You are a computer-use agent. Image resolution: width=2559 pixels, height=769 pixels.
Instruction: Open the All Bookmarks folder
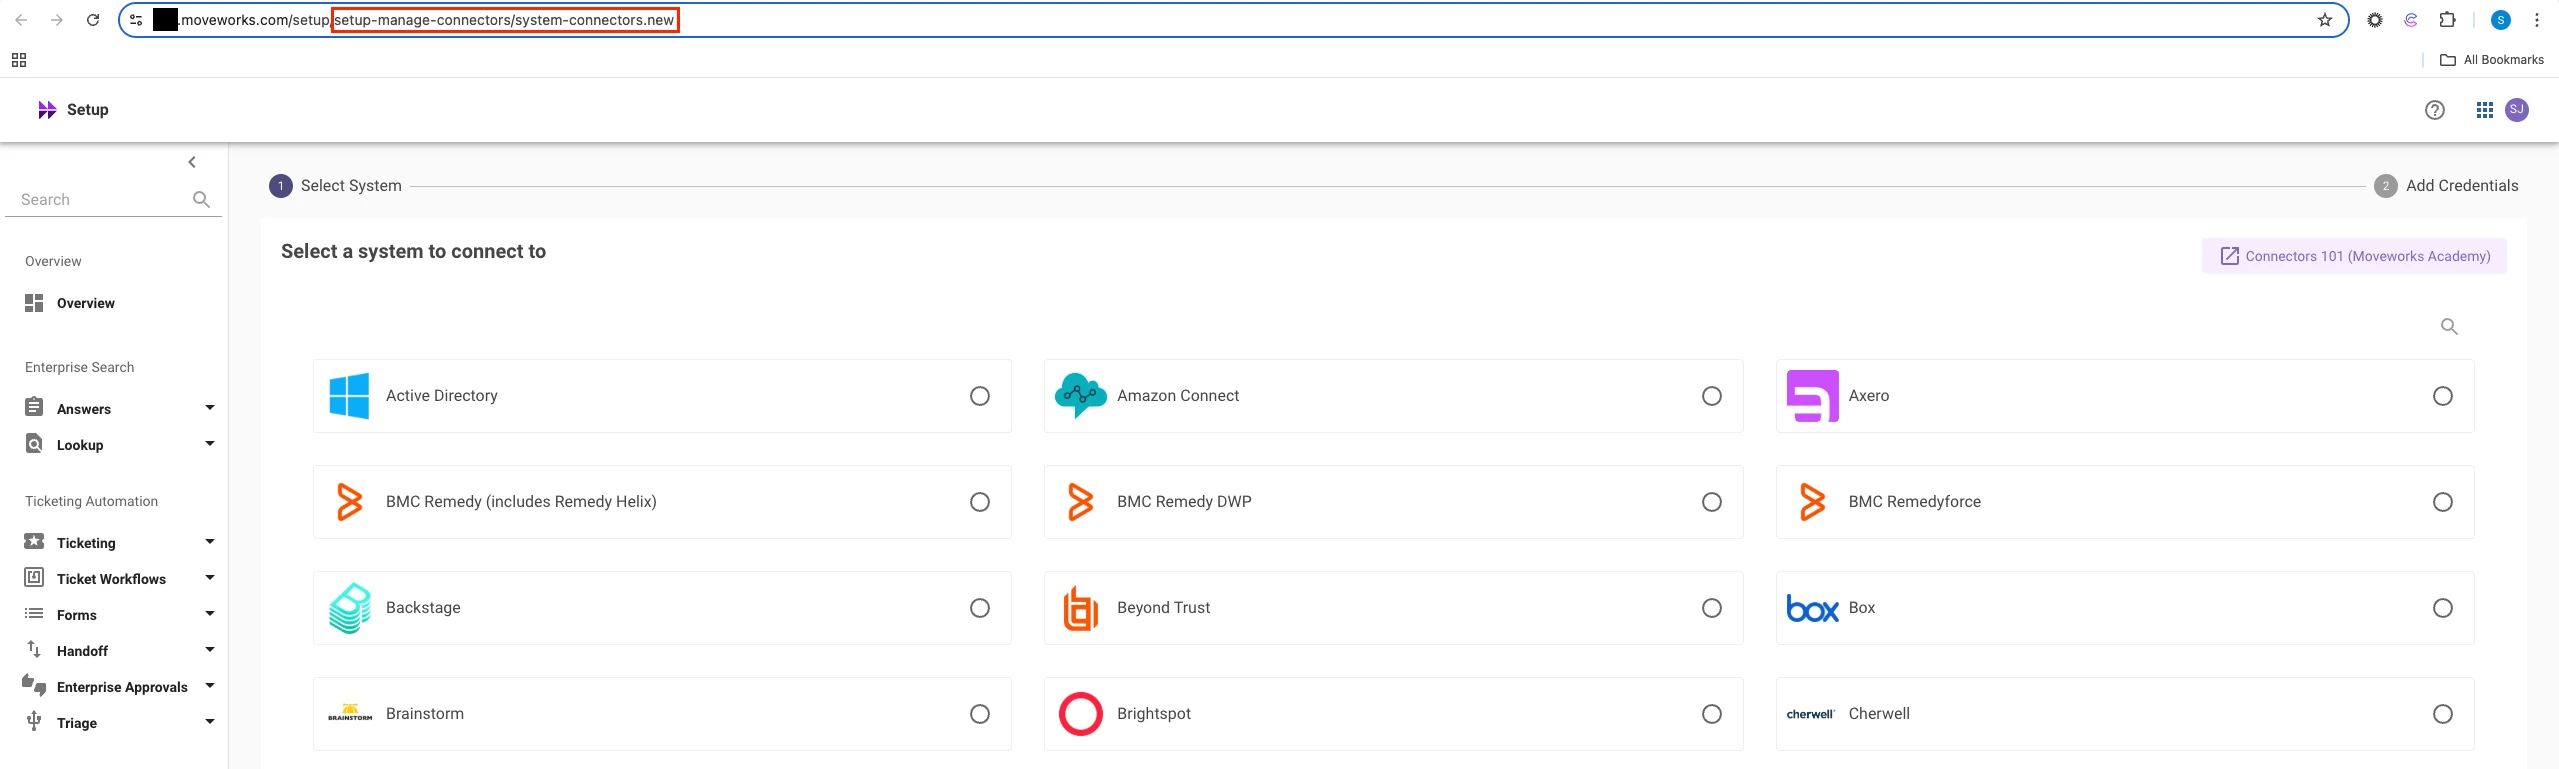[2492, 60]
